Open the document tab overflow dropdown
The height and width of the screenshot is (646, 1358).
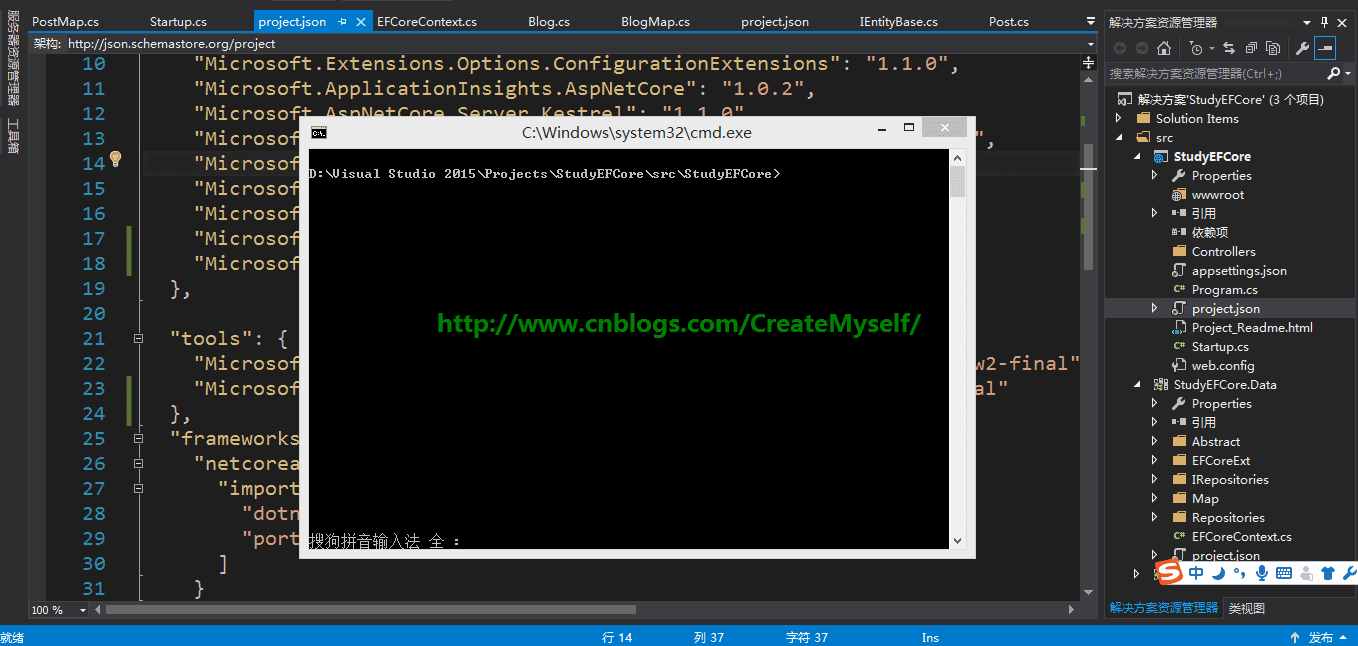(1090, 21)
